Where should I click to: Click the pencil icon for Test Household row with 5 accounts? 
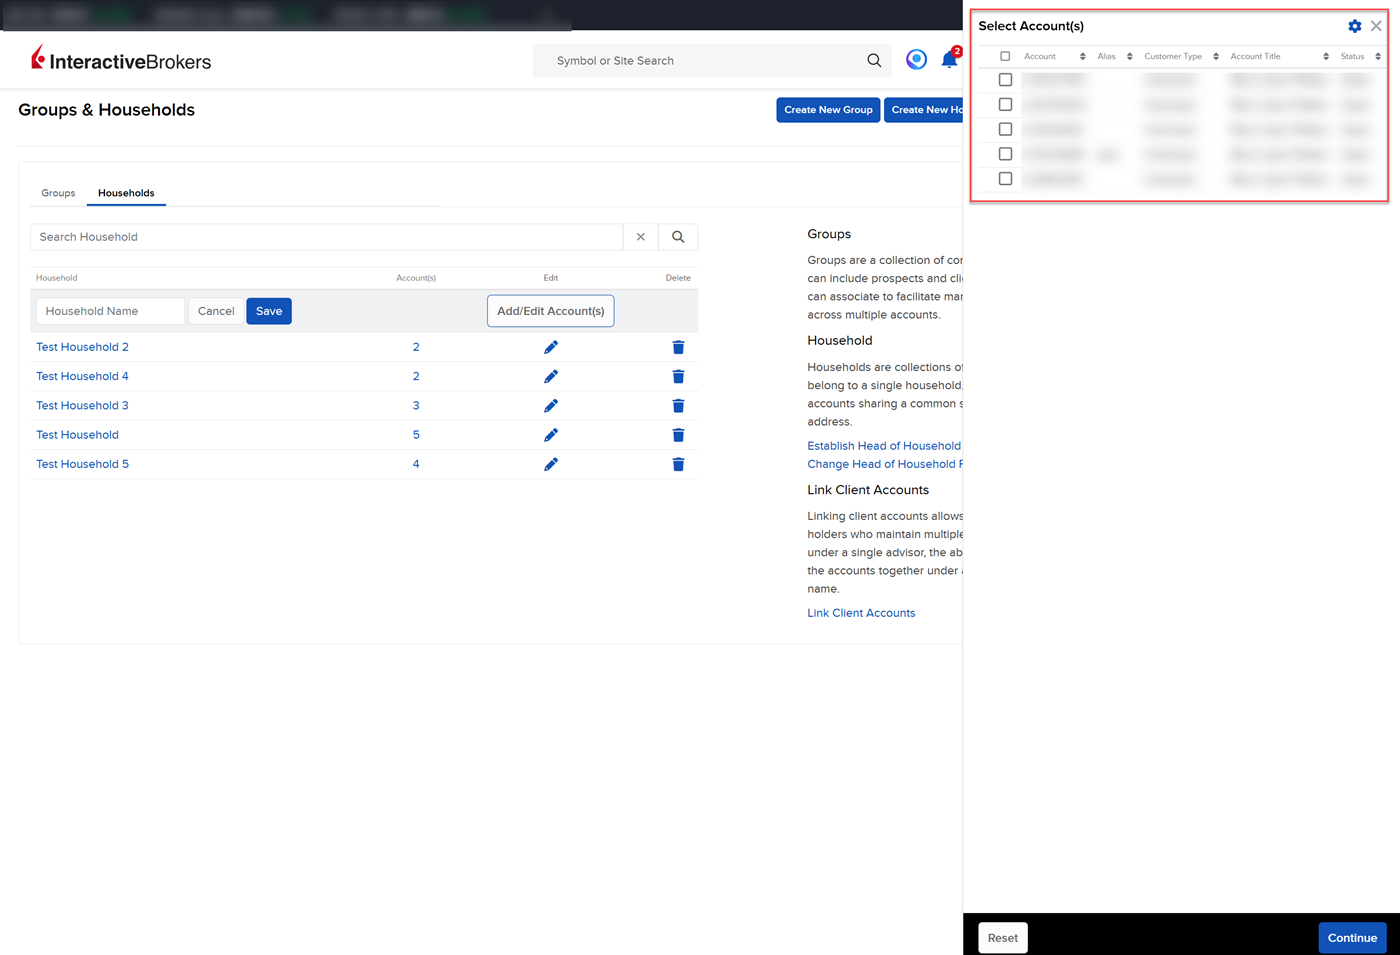coord(551,435)
